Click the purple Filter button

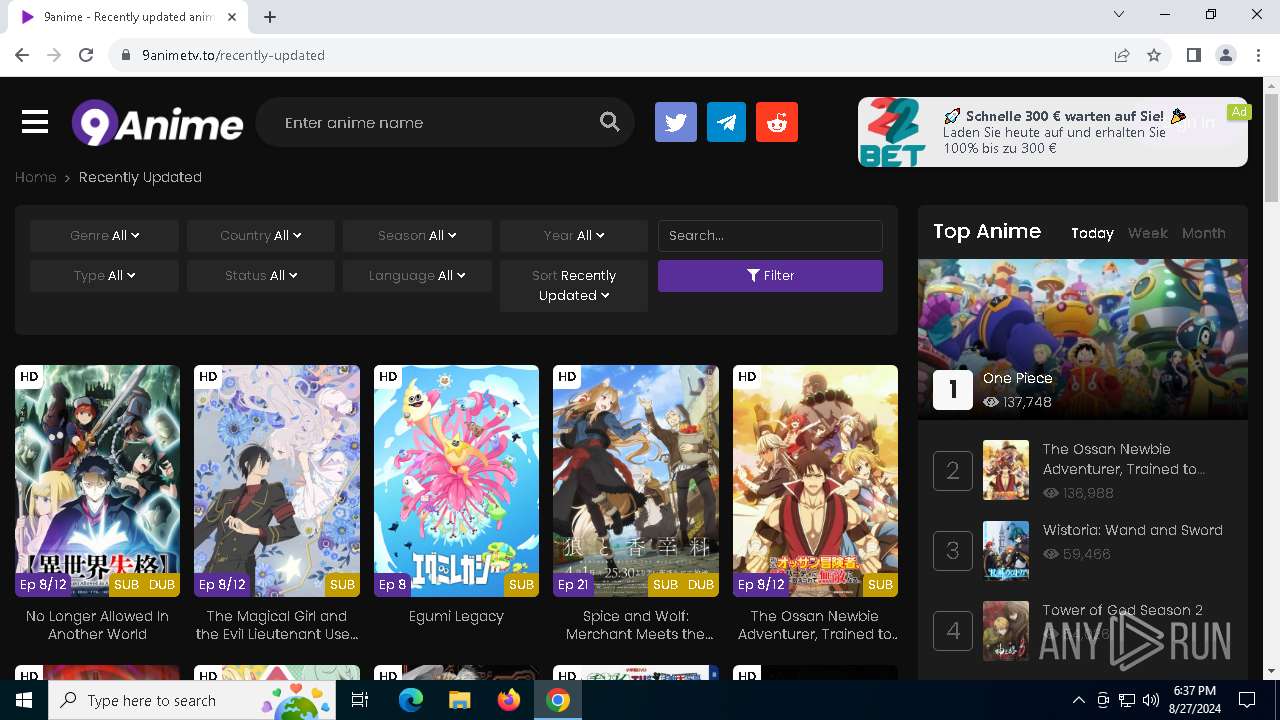click(770, 276)
